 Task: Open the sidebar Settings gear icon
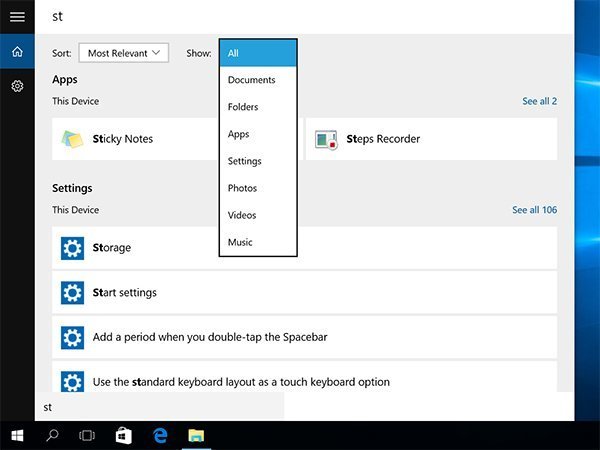(17, 86)
